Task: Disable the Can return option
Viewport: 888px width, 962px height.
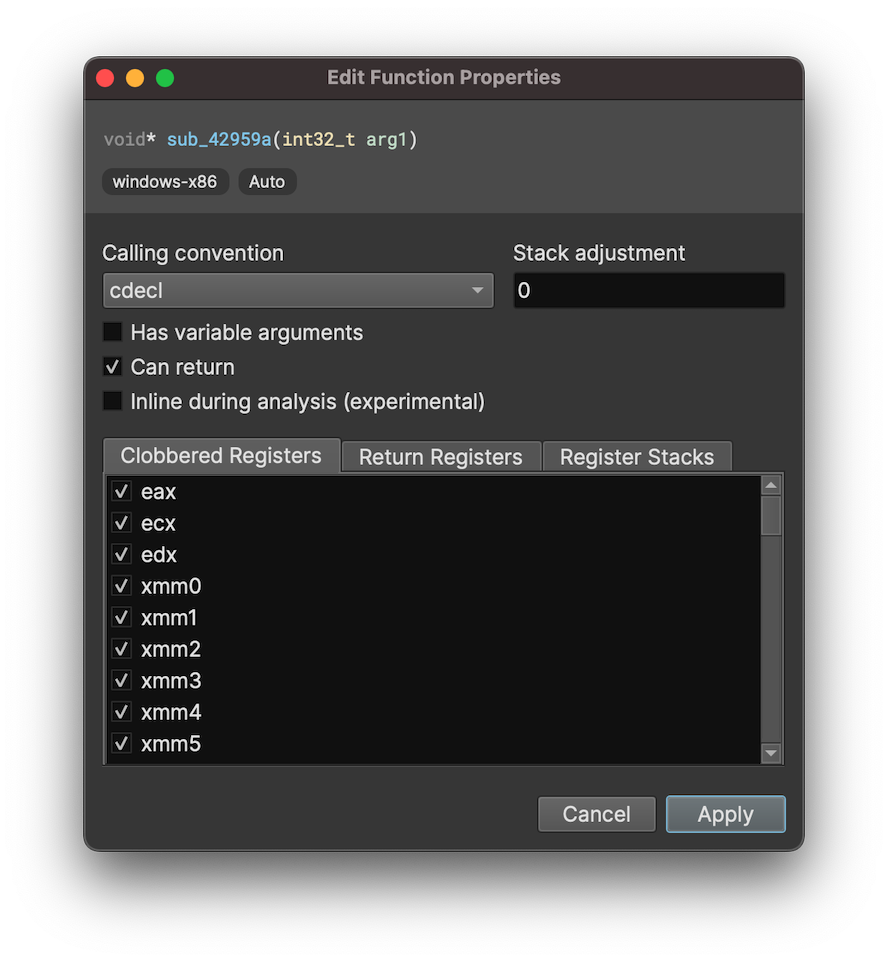Action: point(112,367)
